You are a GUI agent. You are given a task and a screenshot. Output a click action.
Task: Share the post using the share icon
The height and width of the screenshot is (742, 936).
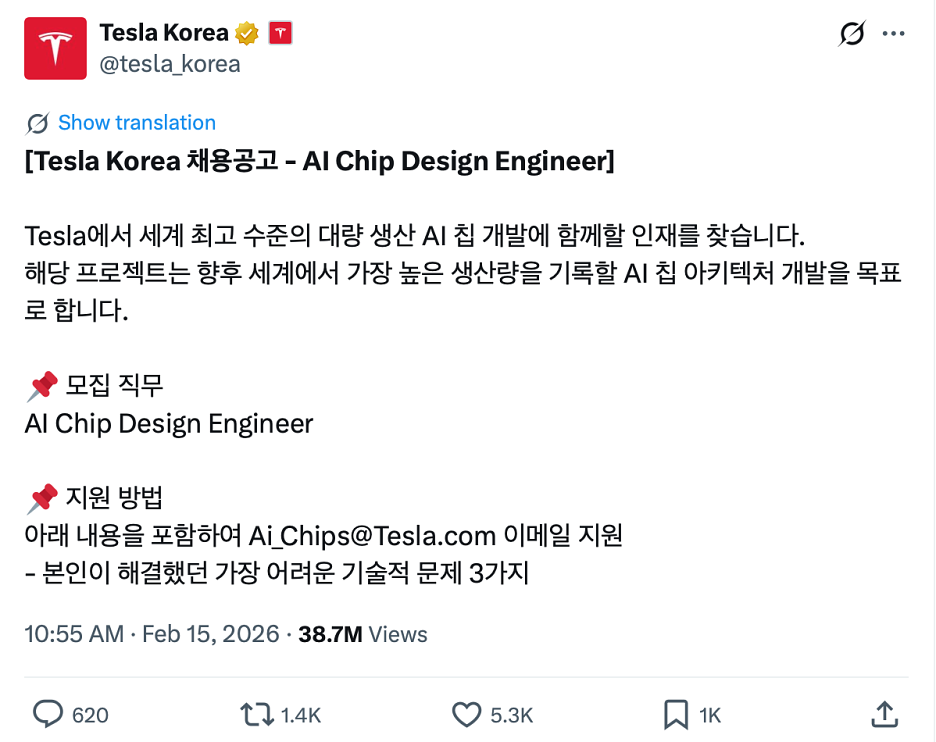[x=884, y=714]
